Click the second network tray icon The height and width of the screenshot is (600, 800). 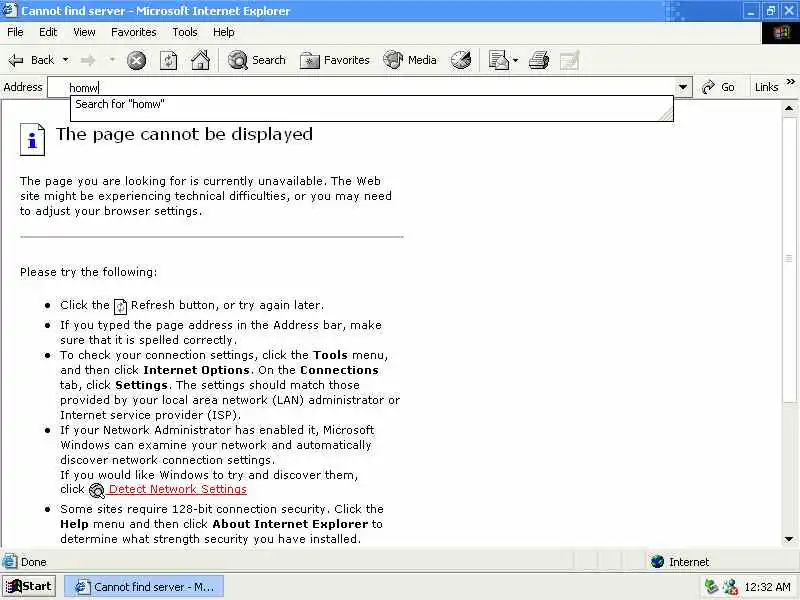730,587
